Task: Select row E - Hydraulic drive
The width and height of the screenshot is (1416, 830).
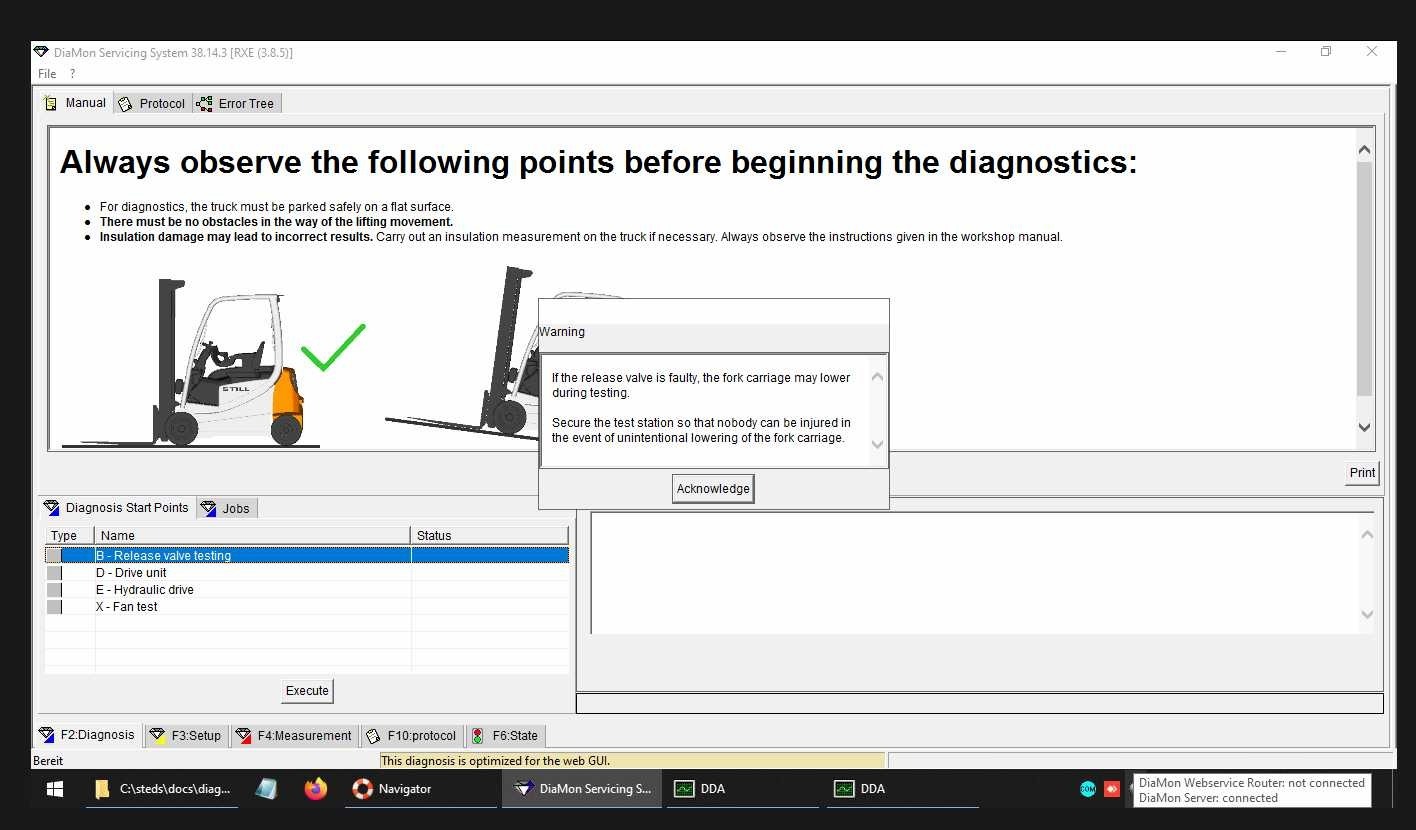Action: tap(307, 590)
